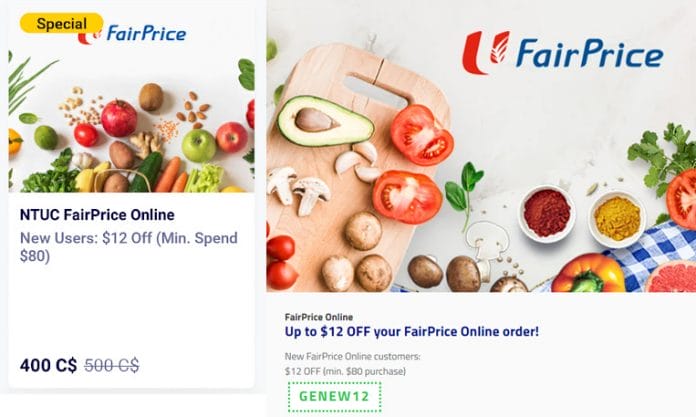
Task: Open the cutting board banner image
Action: tap(481, 146)
